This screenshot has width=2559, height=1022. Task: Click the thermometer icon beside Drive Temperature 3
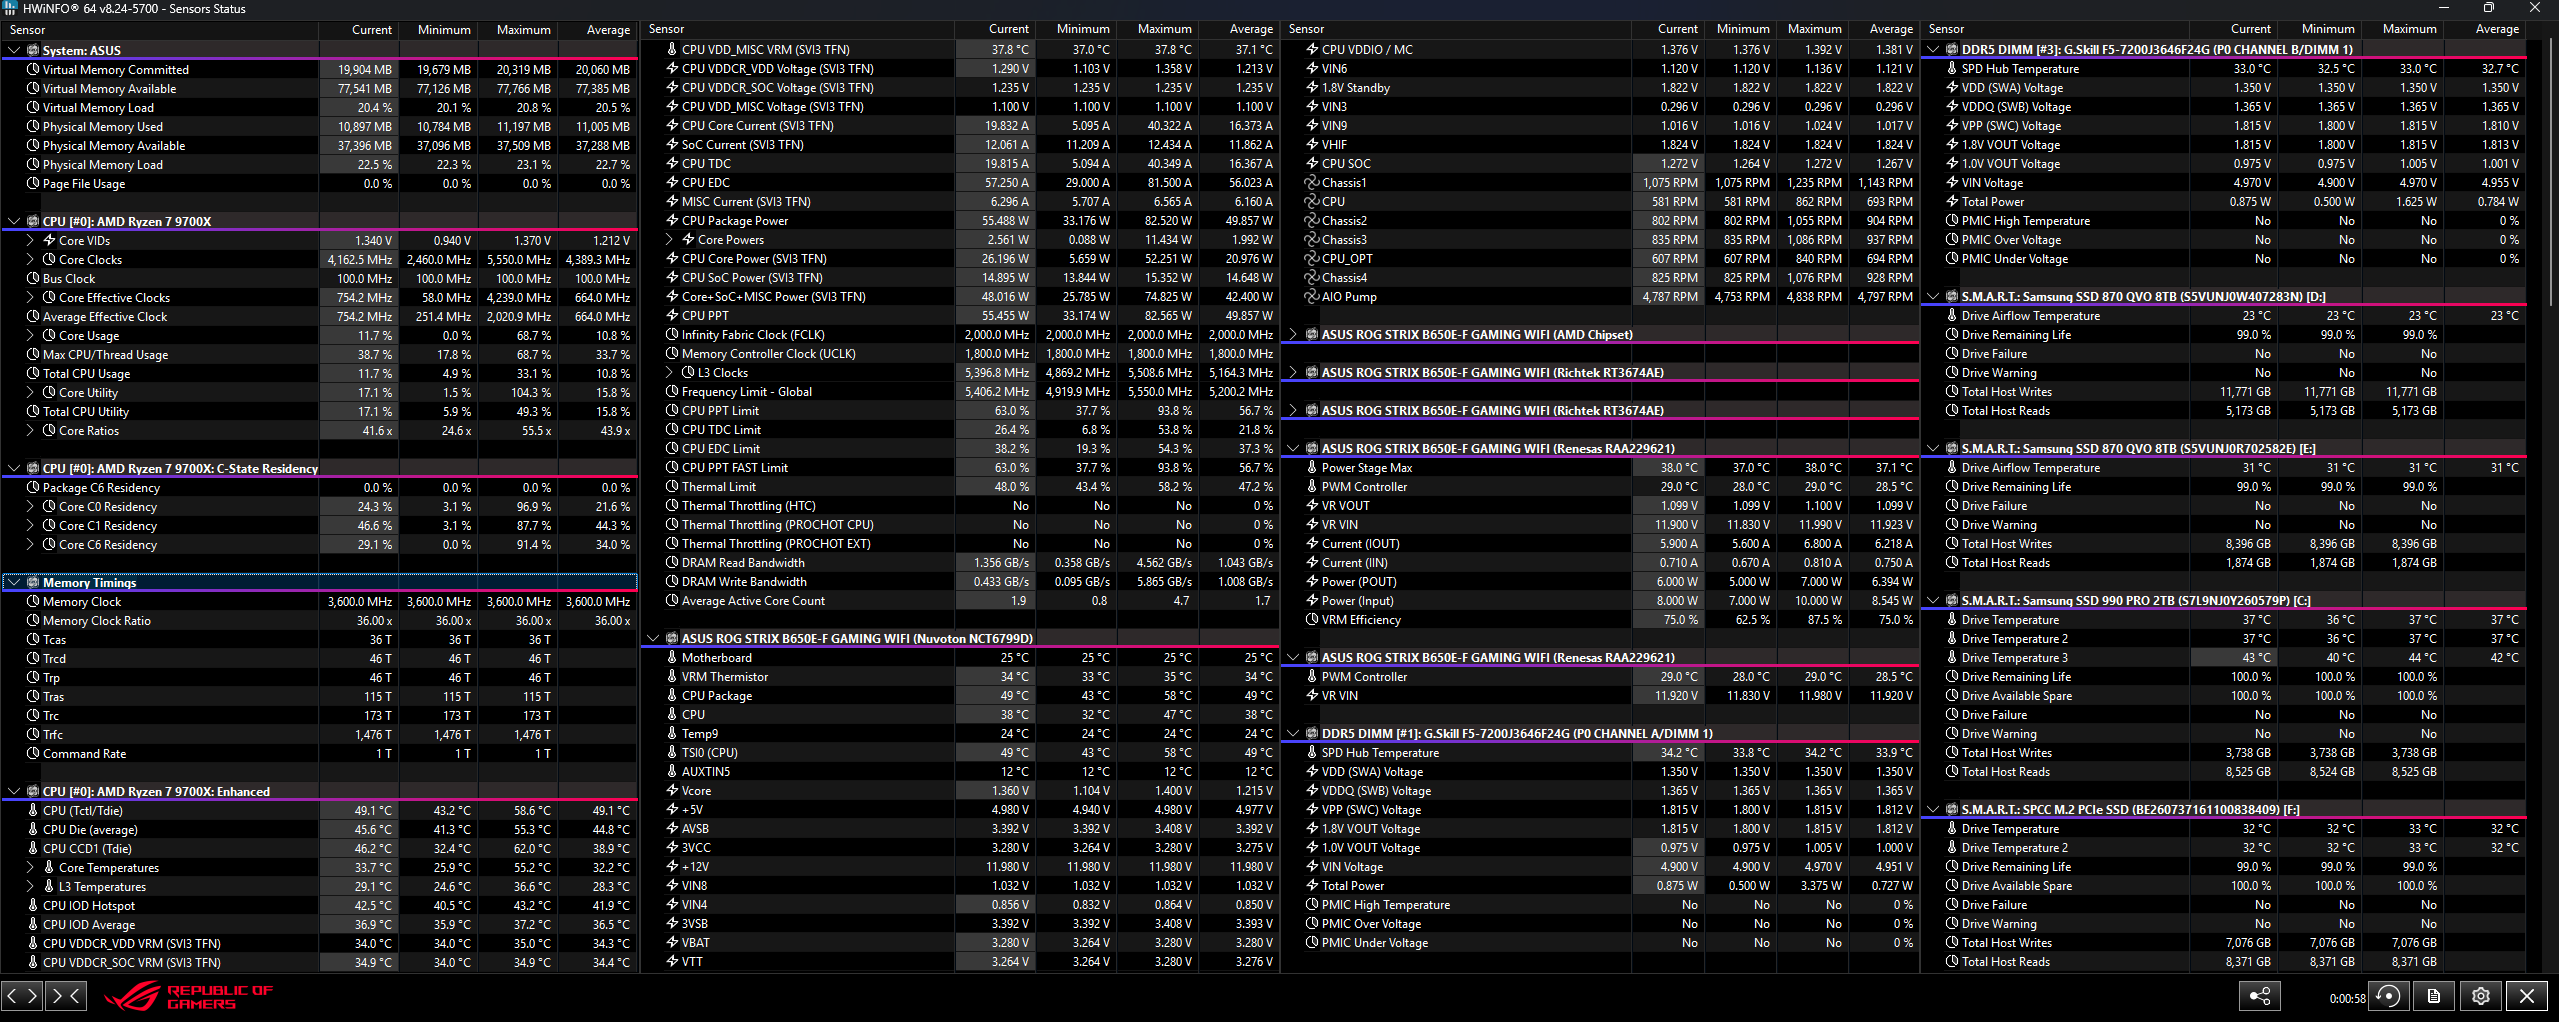[x=1952, y=658]
